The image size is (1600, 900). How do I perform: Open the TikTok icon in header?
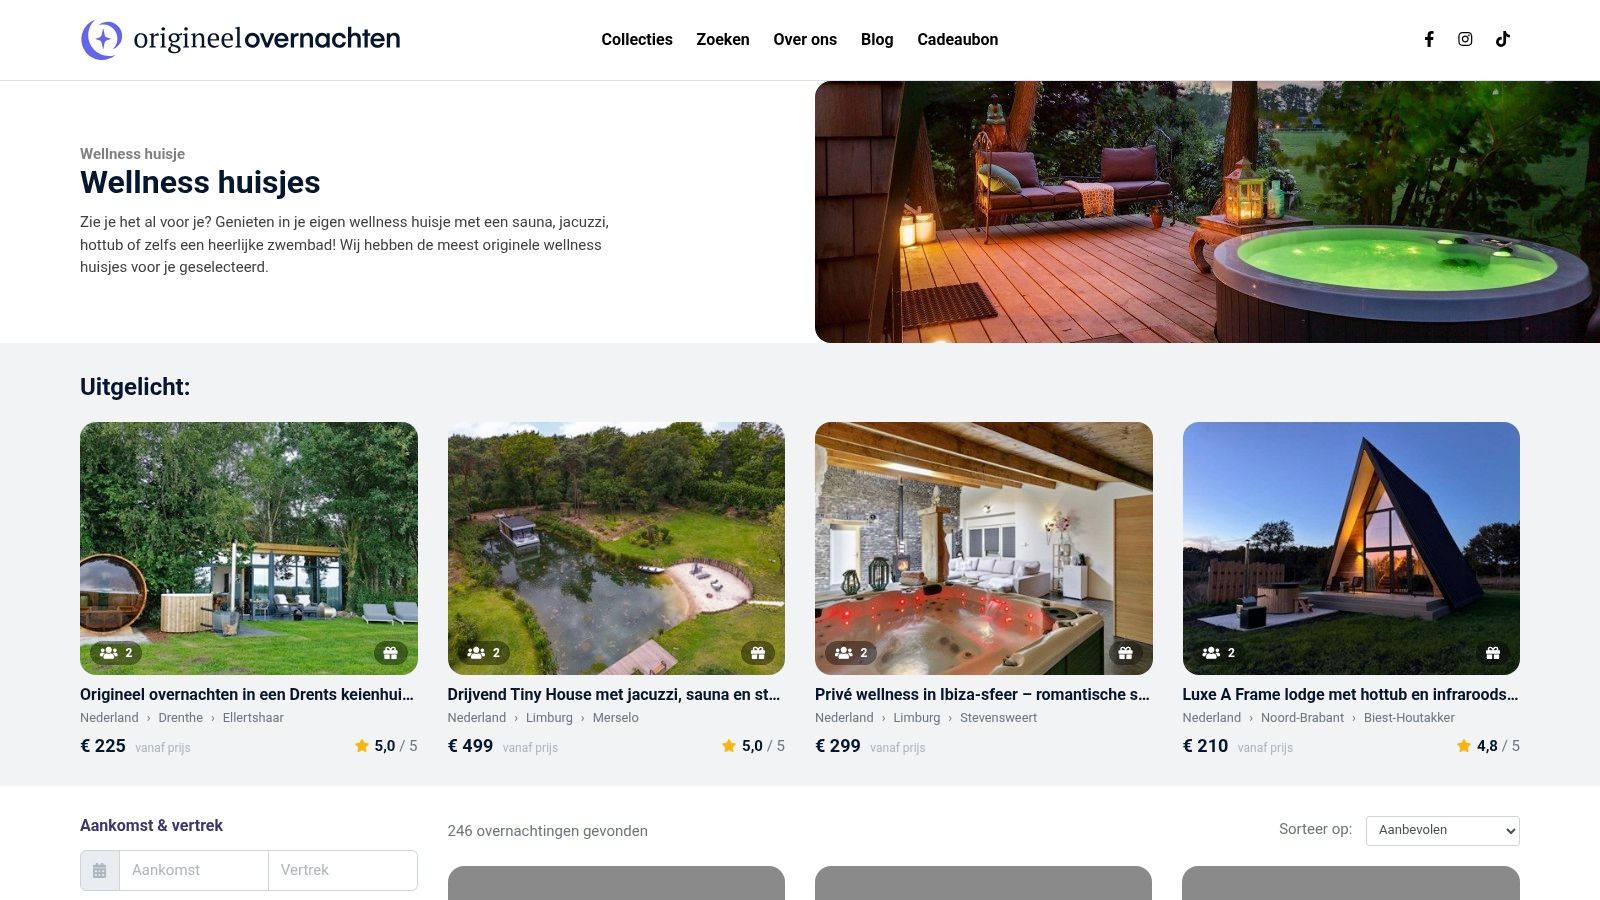(1502, 39)
